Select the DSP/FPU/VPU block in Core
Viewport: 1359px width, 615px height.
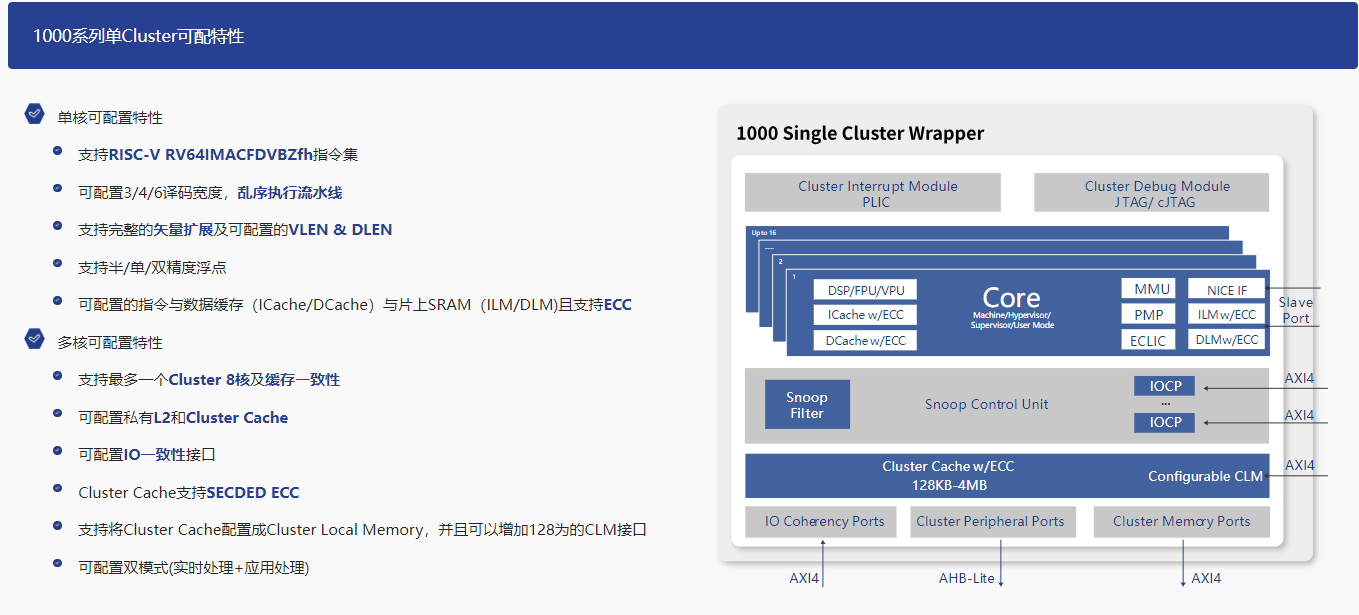pyautogui.click(x=865, y=290)
